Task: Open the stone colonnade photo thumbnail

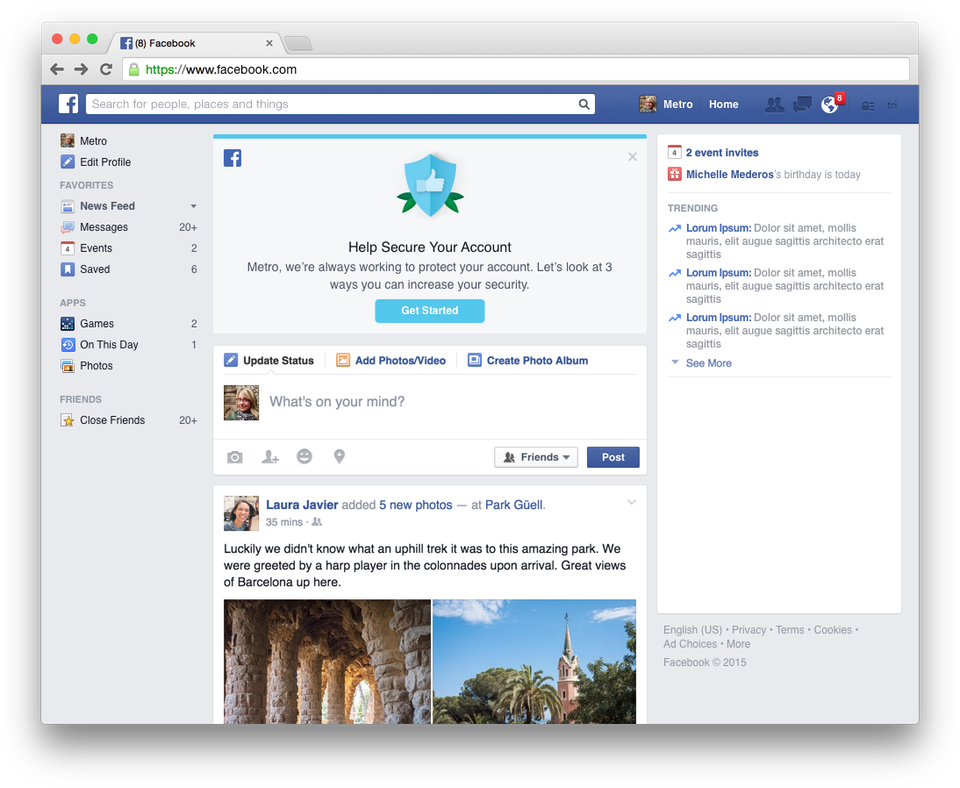Action: (x=327, y=661)
